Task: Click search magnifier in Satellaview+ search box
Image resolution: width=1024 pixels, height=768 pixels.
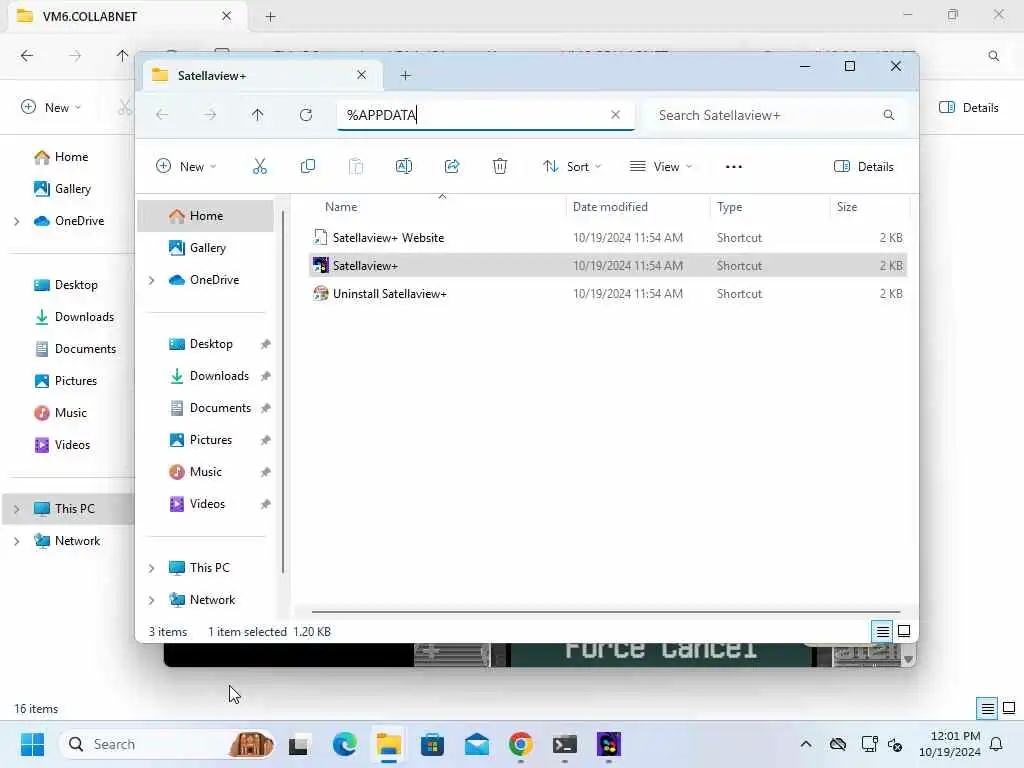Action: (x=889, y=115)
